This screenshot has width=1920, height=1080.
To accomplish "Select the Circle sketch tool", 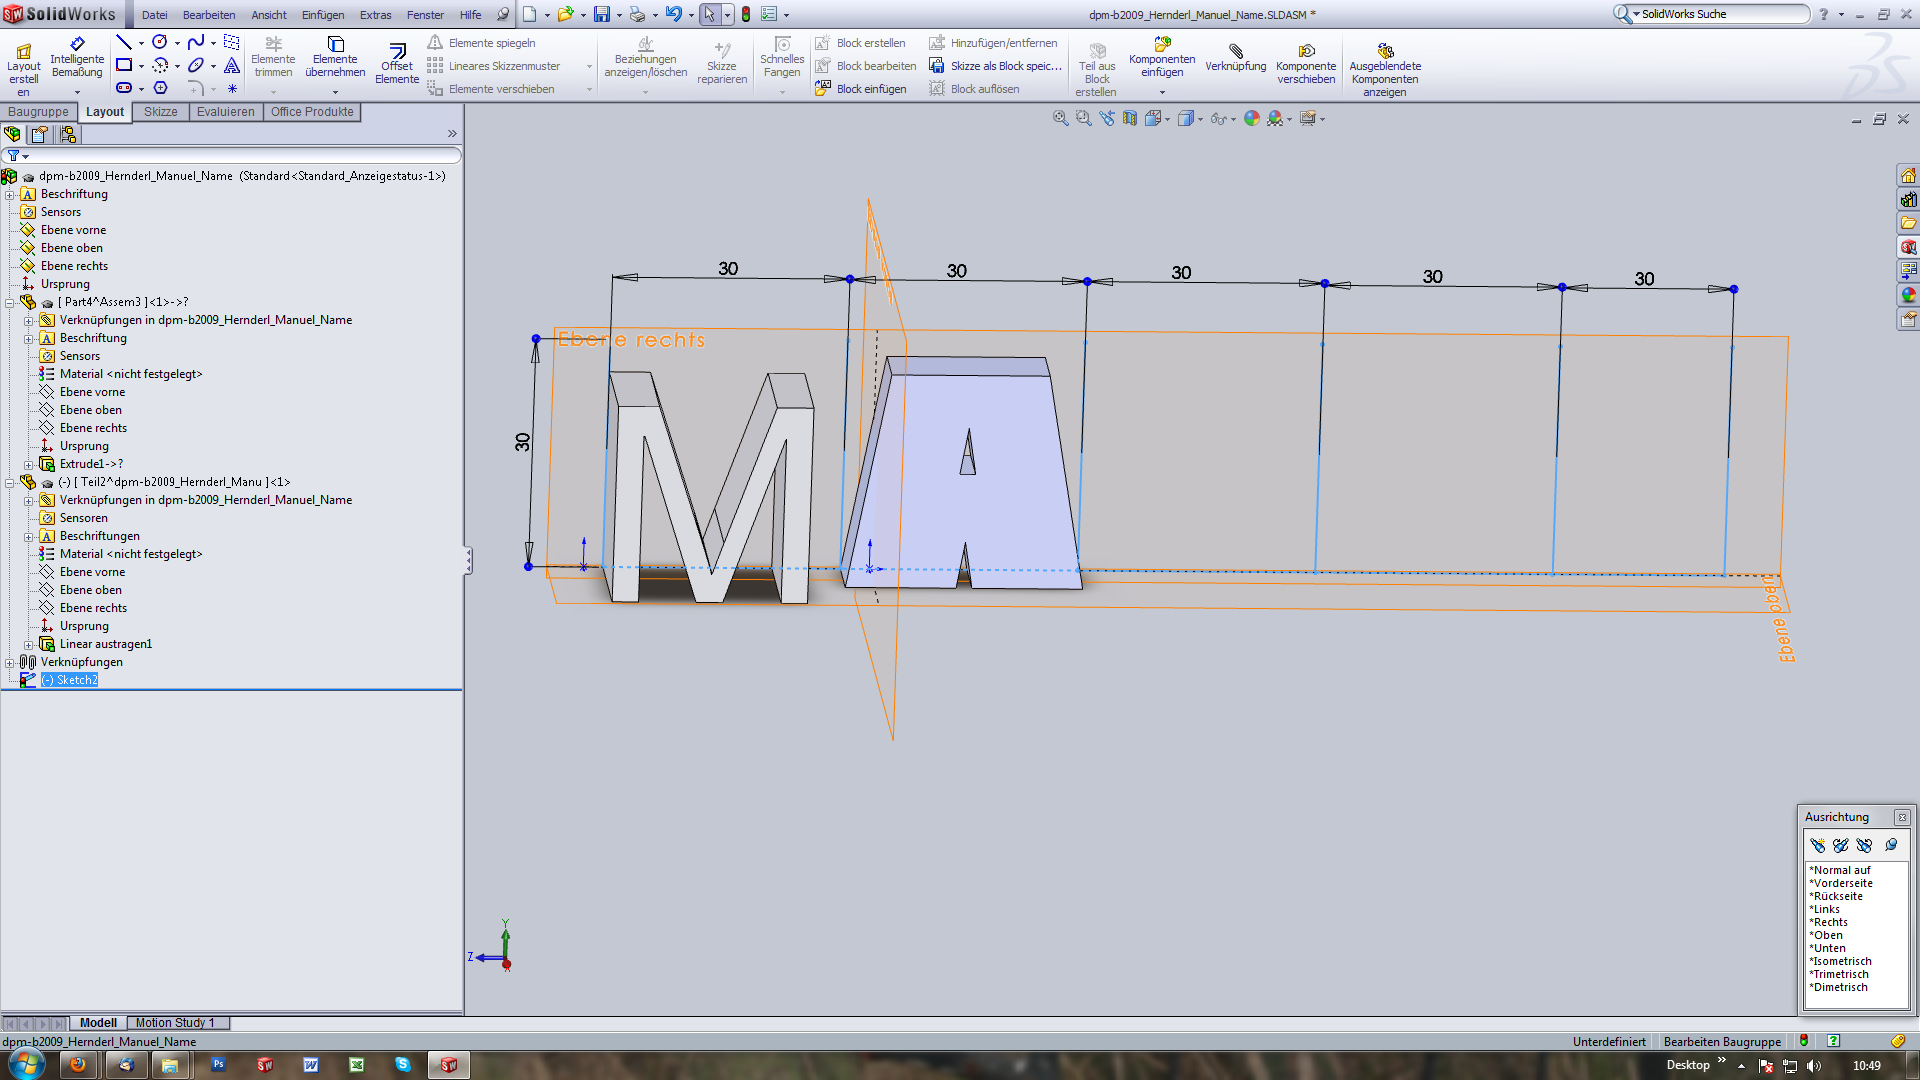I will click(x=160, y=42).
